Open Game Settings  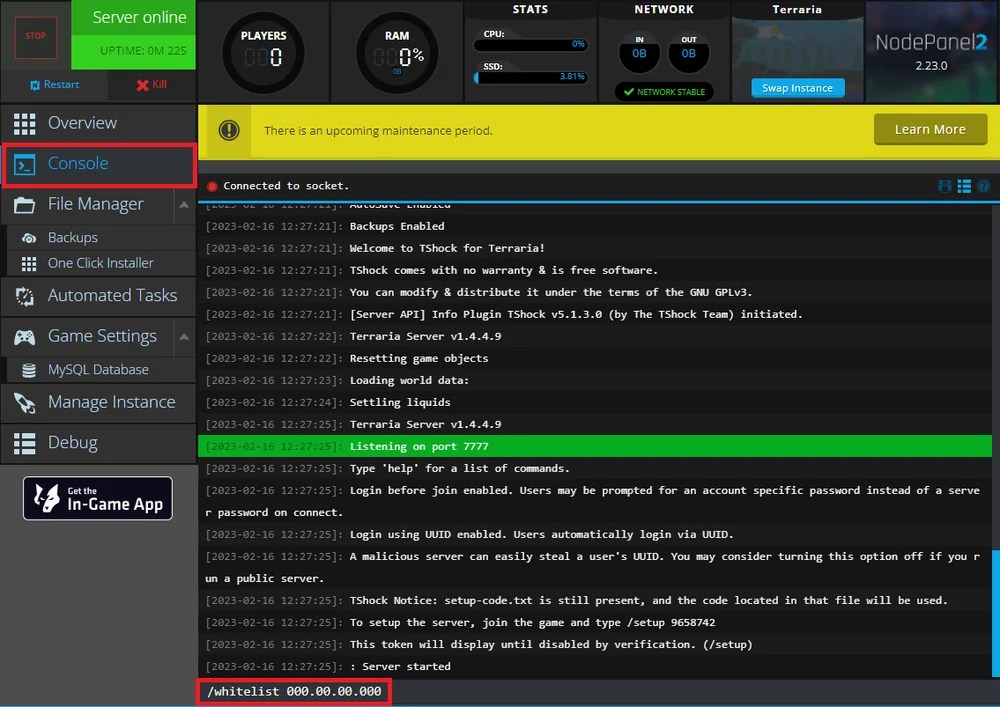click(87, 337)
